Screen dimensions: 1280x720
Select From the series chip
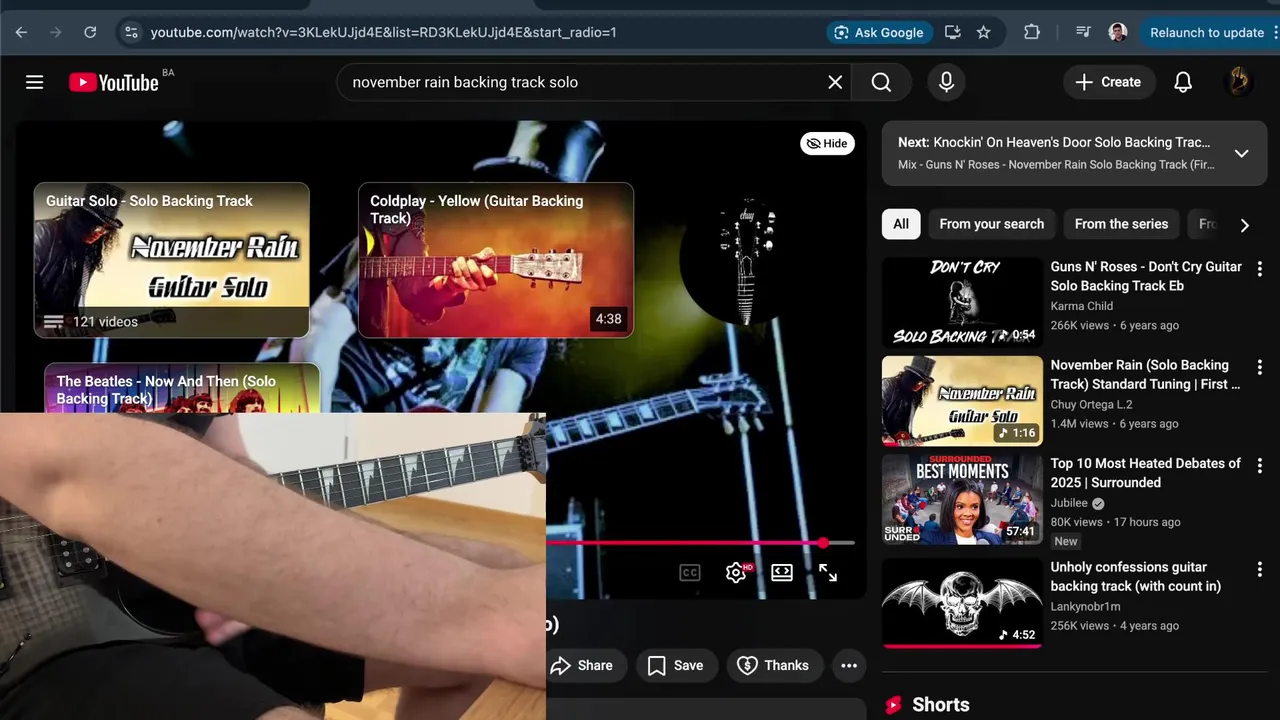tap(1121, 224)
